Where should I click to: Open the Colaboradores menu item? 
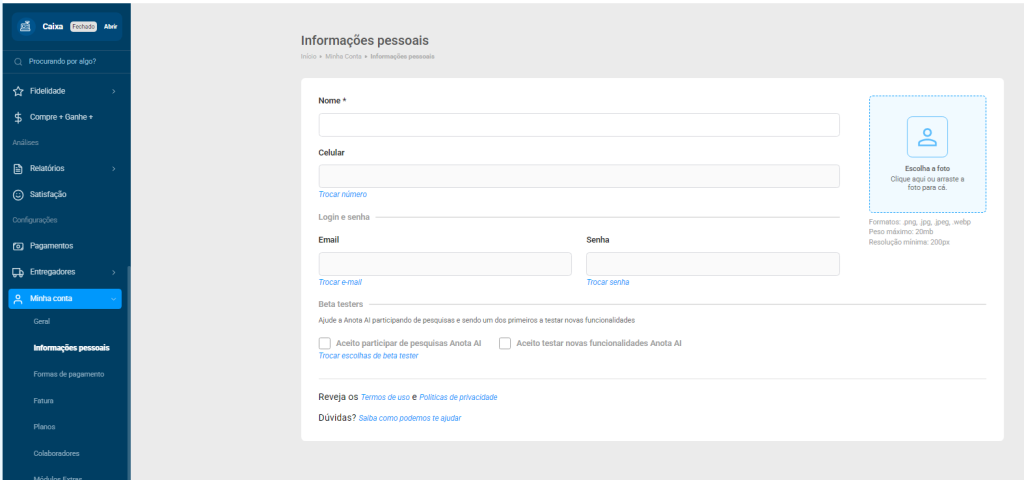click(x=56, y=453)
